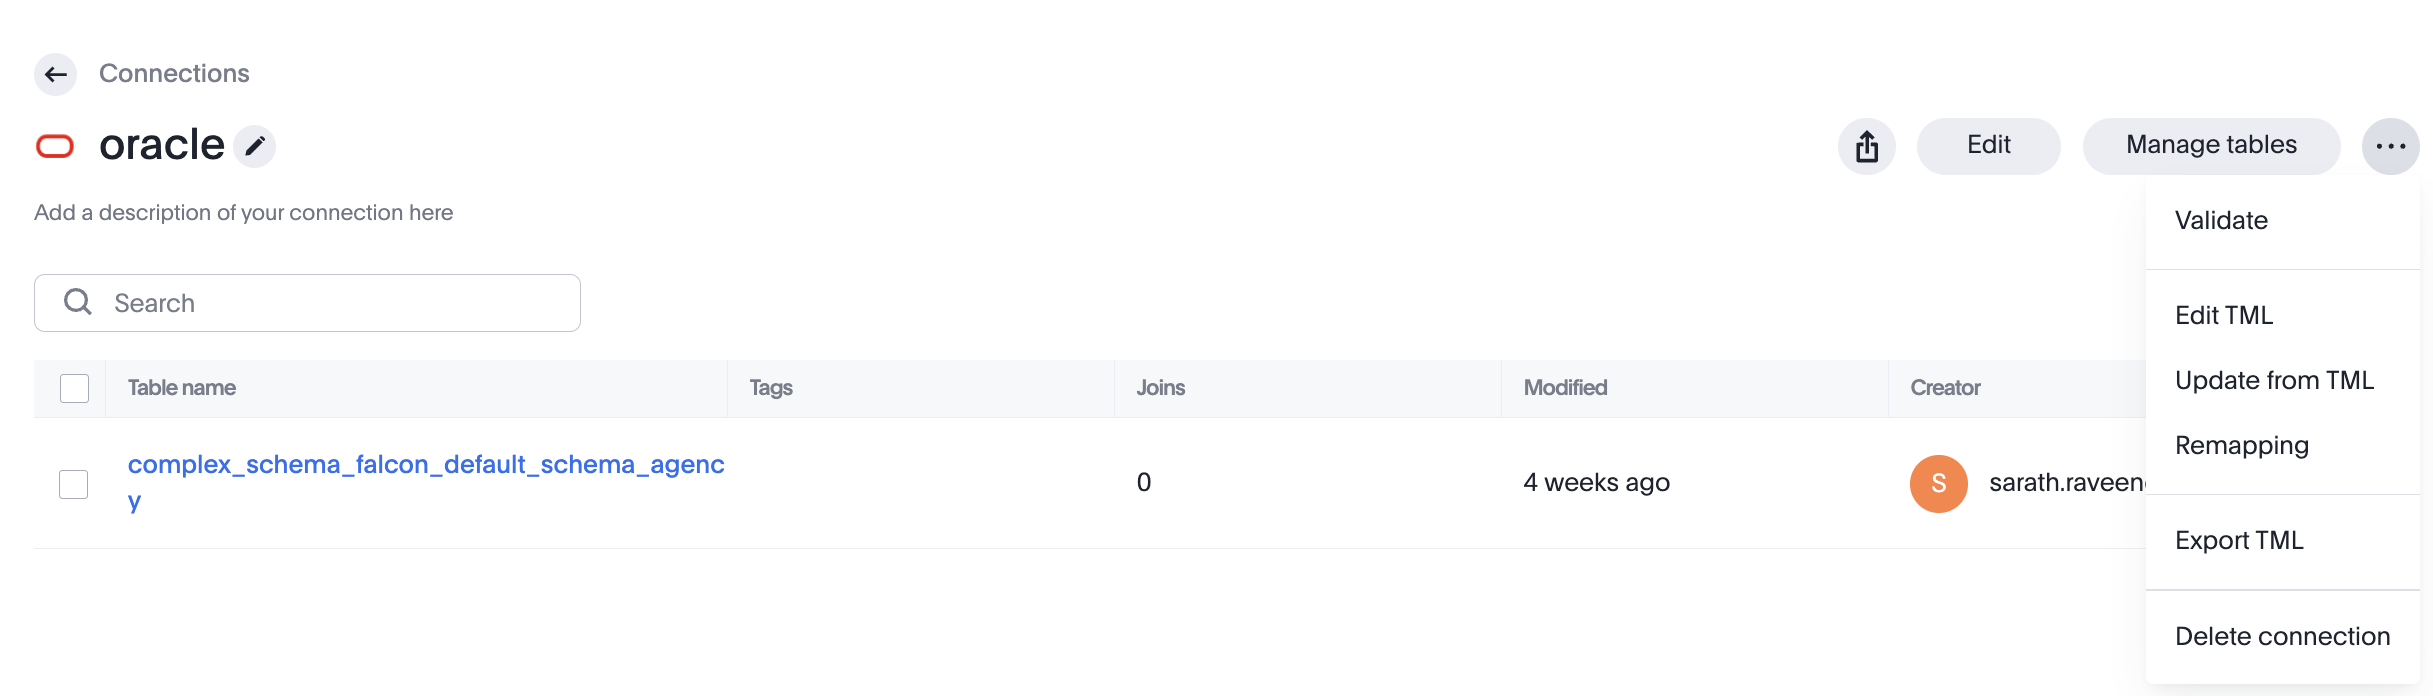Choose Update from TML option
This screenshot has width=2433, height=696.
point(2274,380)
